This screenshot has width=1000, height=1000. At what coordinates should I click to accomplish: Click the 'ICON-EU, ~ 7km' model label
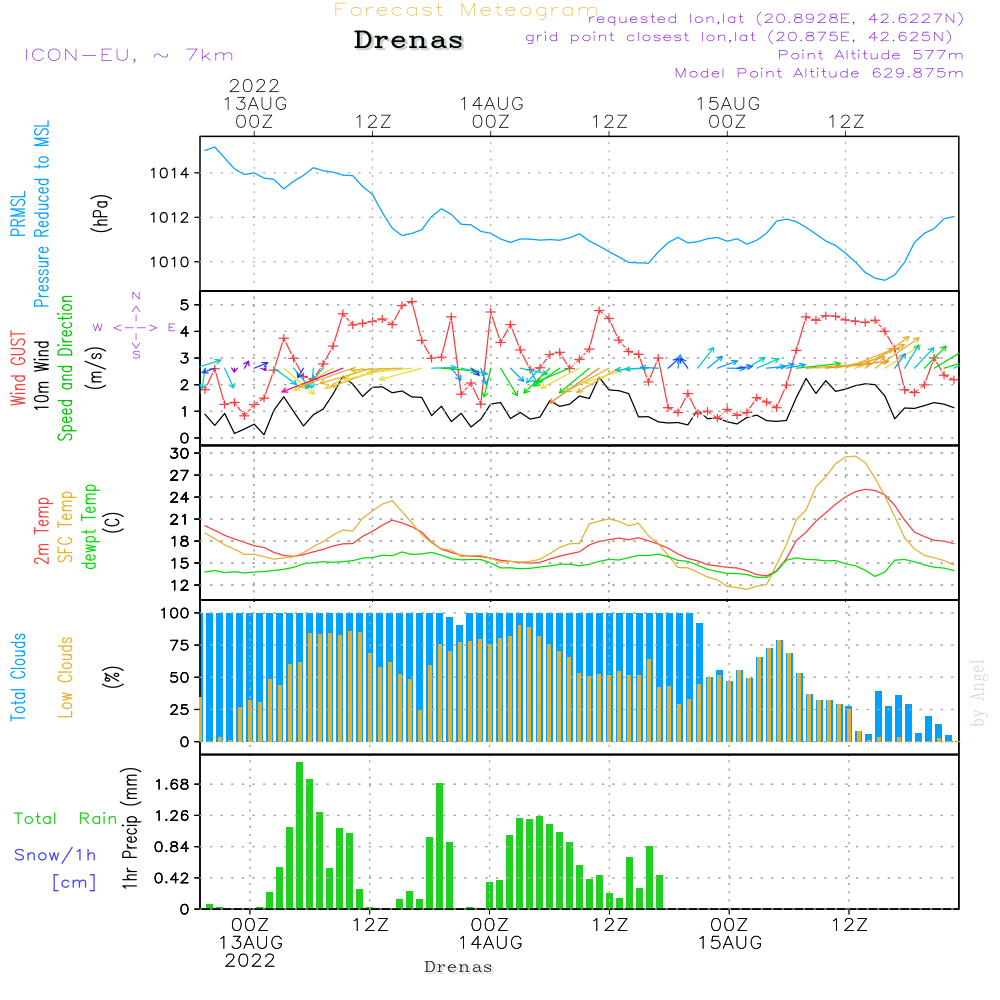[x=129, y=55]
